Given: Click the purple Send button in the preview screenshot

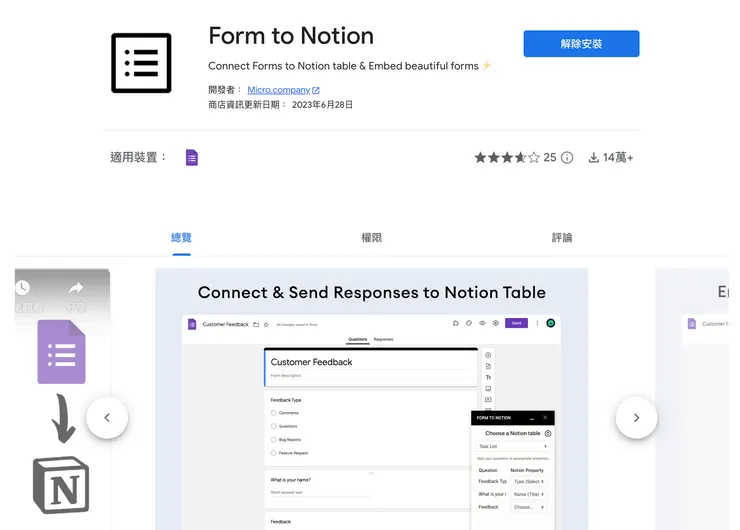Looking at the screenshot, I should pos(516,323).
